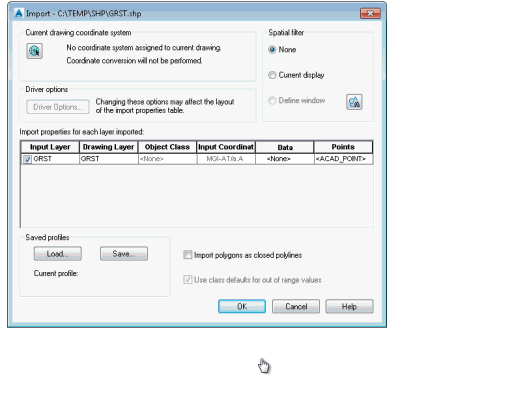Click the define window selection icon
This screenshot has width=529, height=400.
(x=354, y=102)
